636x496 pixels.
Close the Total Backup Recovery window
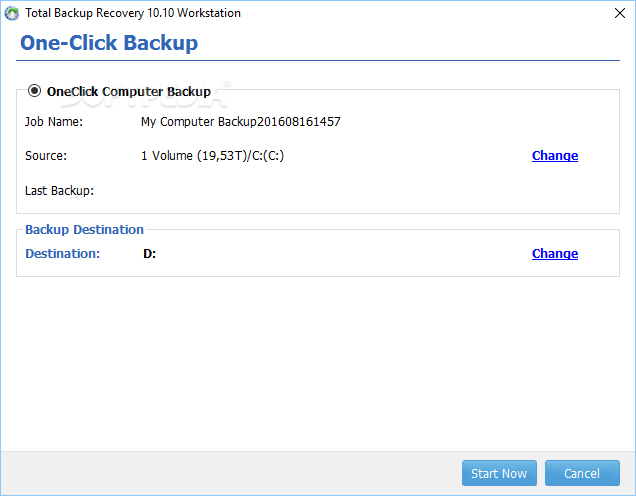coord(620,13)
